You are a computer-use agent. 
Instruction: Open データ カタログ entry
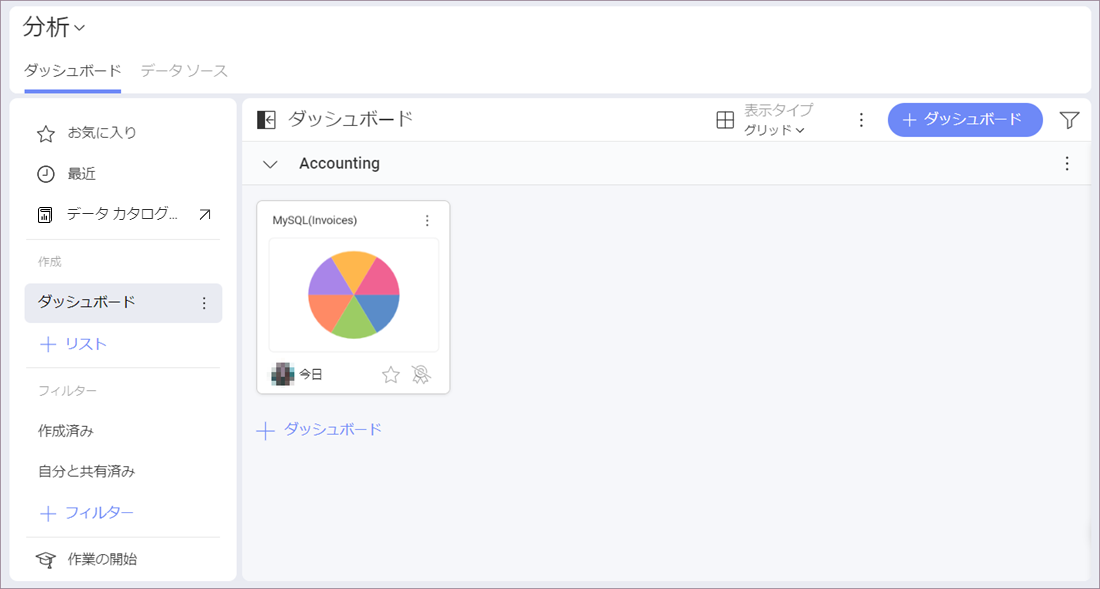(123, 215)
